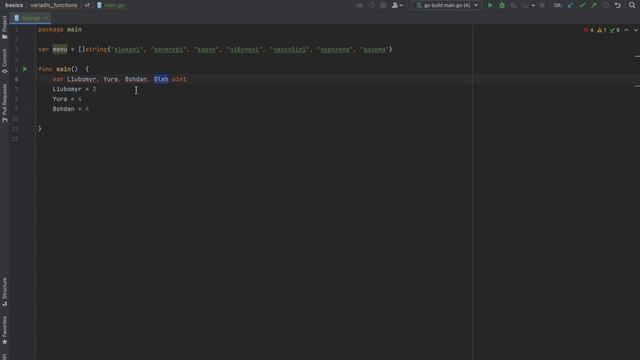The height and width of the screenshot is (360, 640).
Task: Select the main.go editor tab
Action: click(29, 18)
